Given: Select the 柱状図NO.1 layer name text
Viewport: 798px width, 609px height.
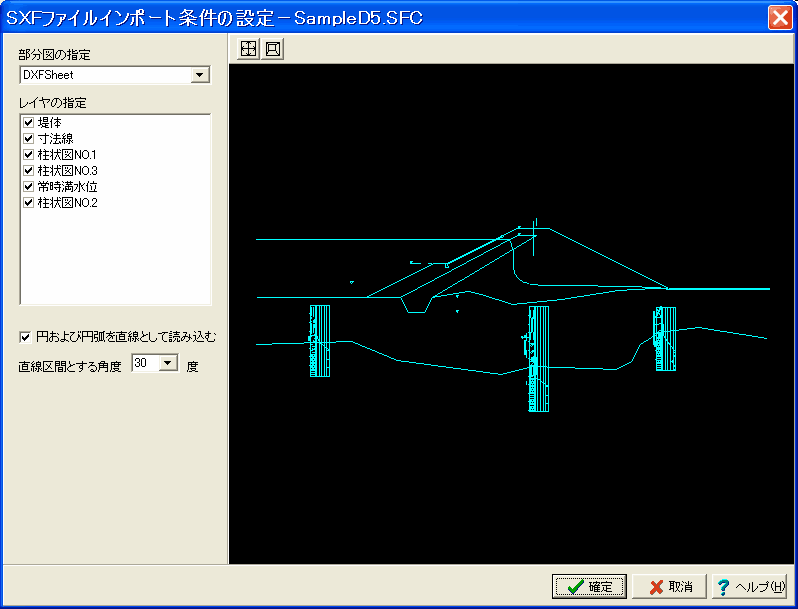Looking at the screenshot, I should point(67,155).
